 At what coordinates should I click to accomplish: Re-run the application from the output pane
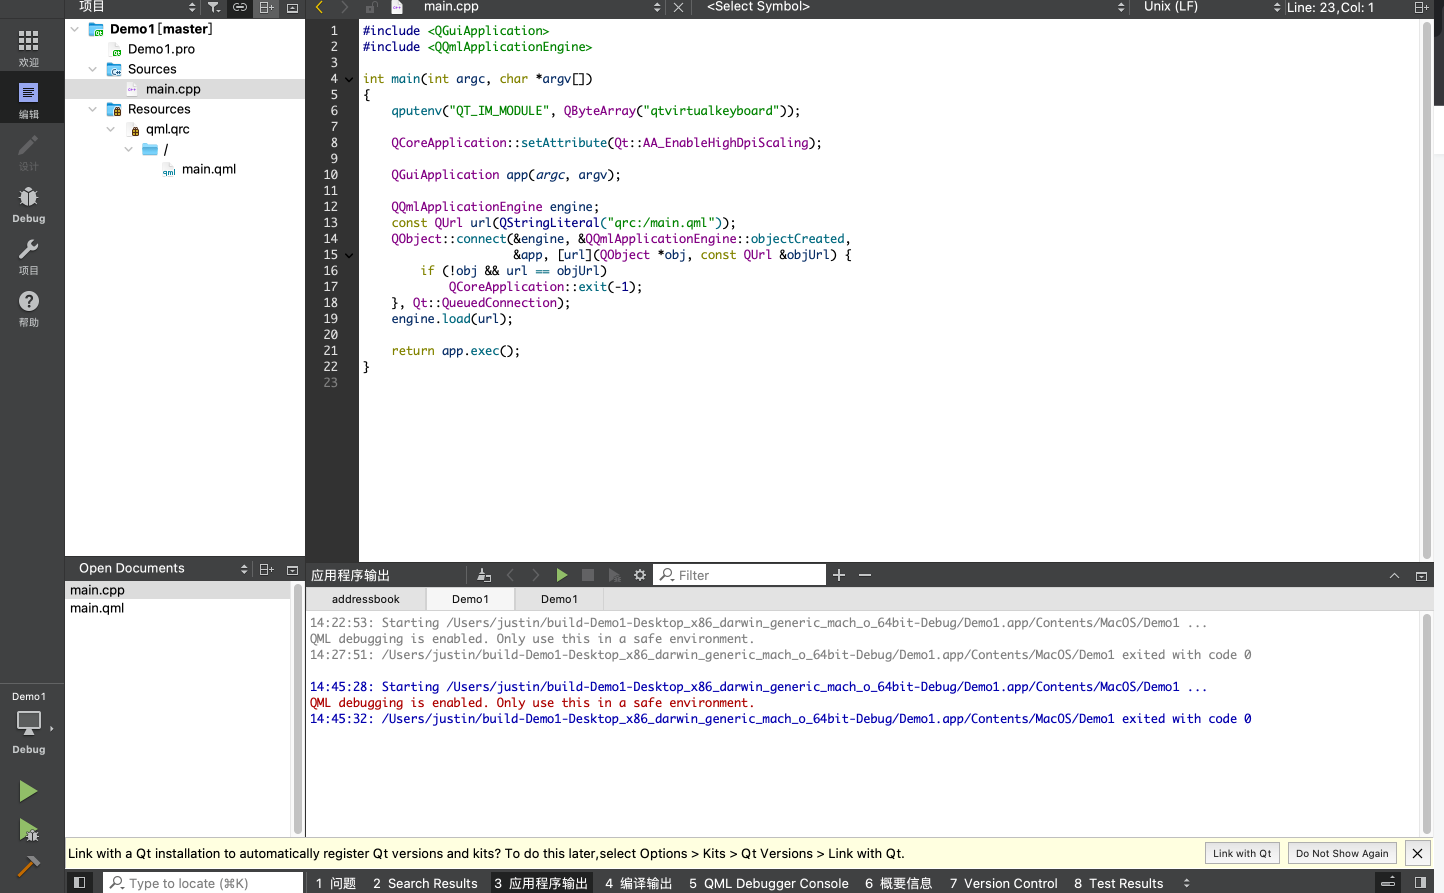[562, 575]
